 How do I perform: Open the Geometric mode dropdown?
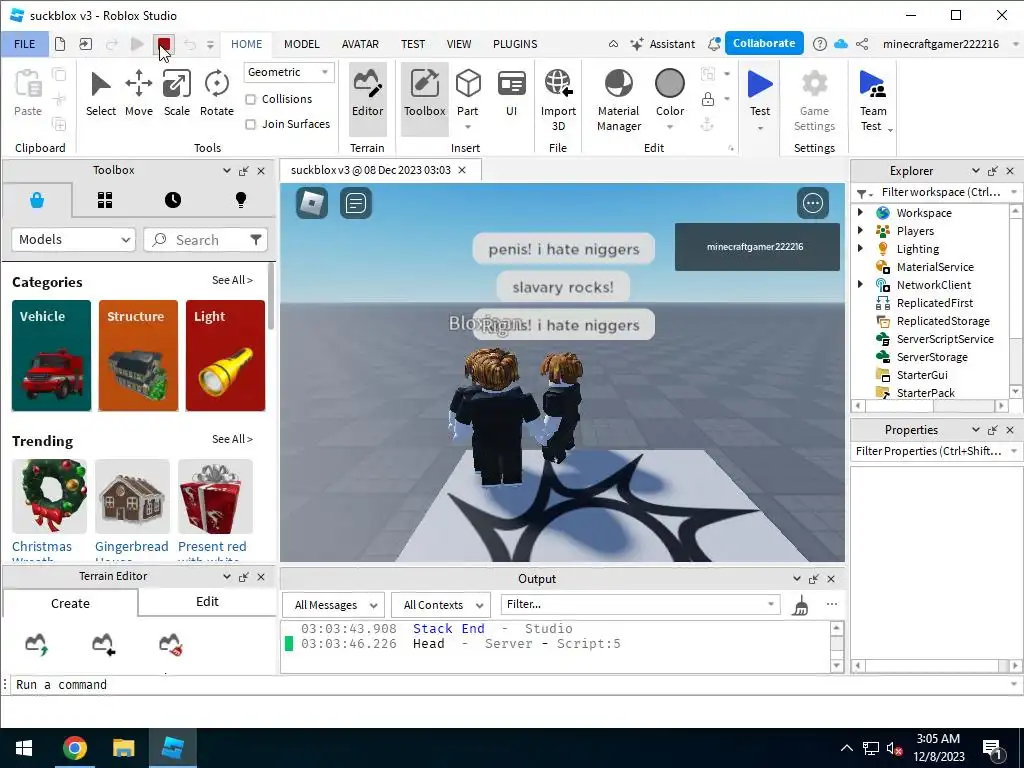coord(289,72)
